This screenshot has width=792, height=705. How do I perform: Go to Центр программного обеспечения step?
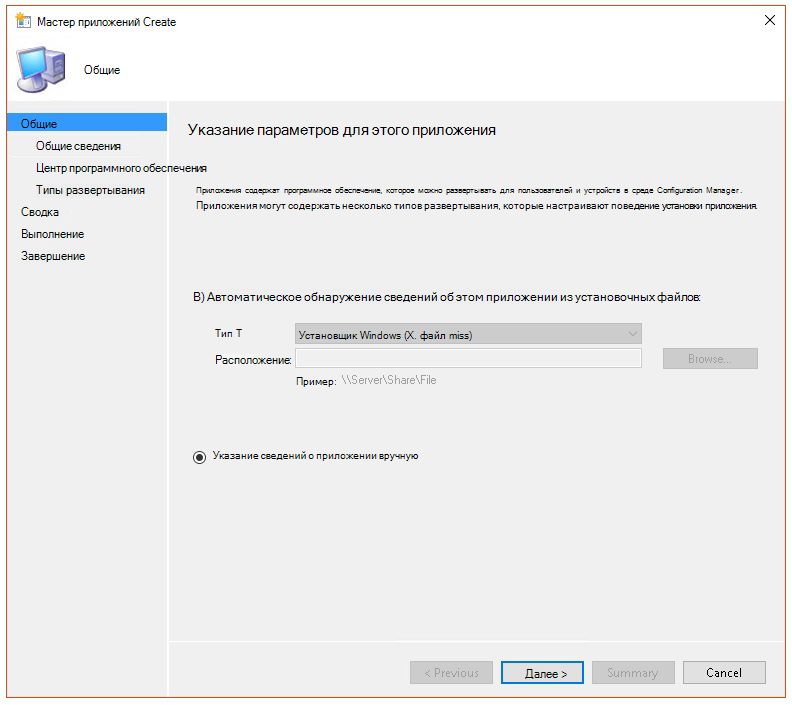click(121, 168)
